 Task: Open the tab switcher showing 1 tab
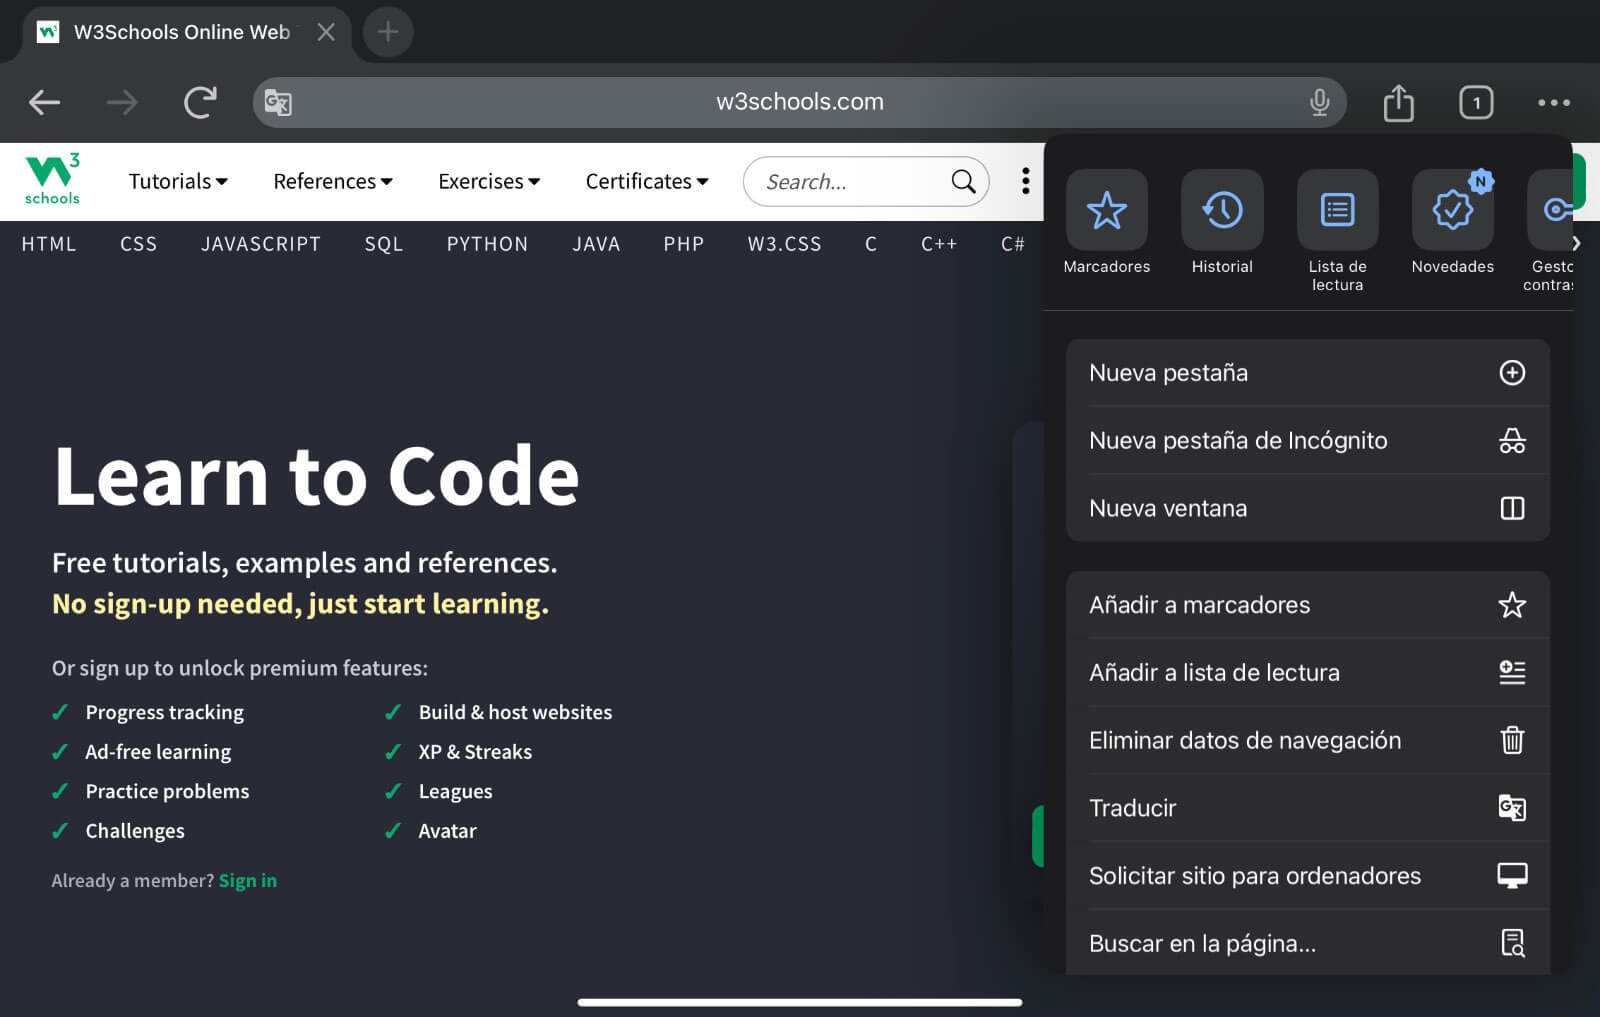(x=1476, y=102)
